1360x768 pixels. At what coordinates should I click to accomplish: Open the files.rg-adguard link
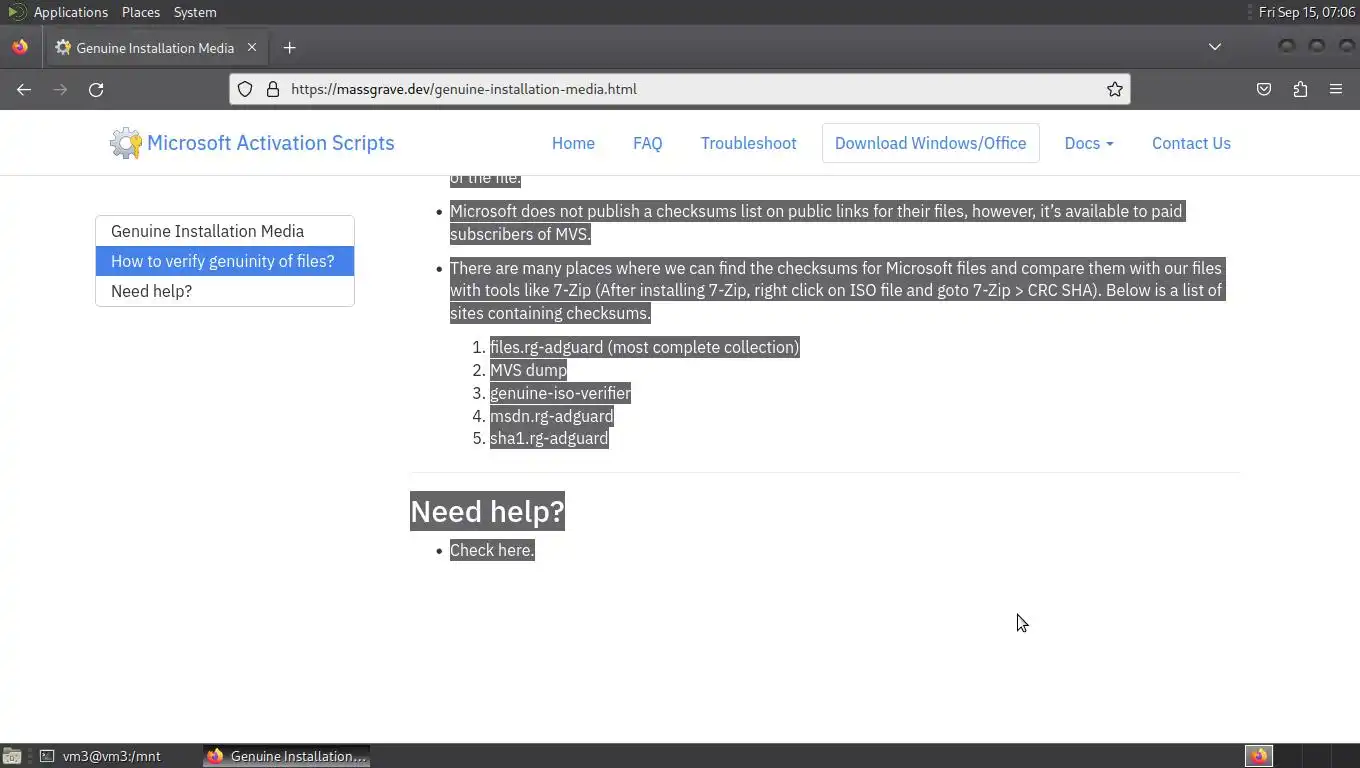[546, 347]
